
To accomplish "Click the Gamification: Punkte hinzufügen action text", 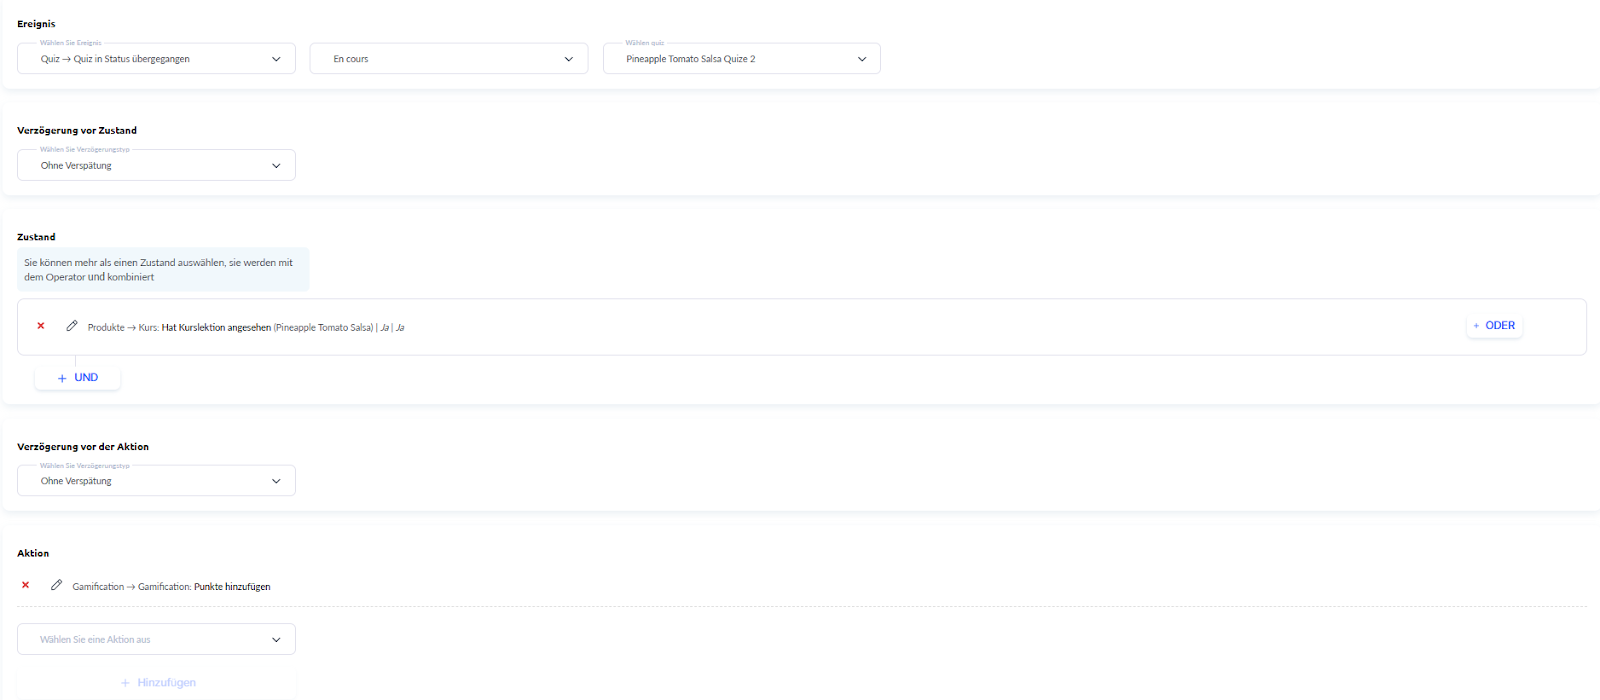I will point(171,587).
